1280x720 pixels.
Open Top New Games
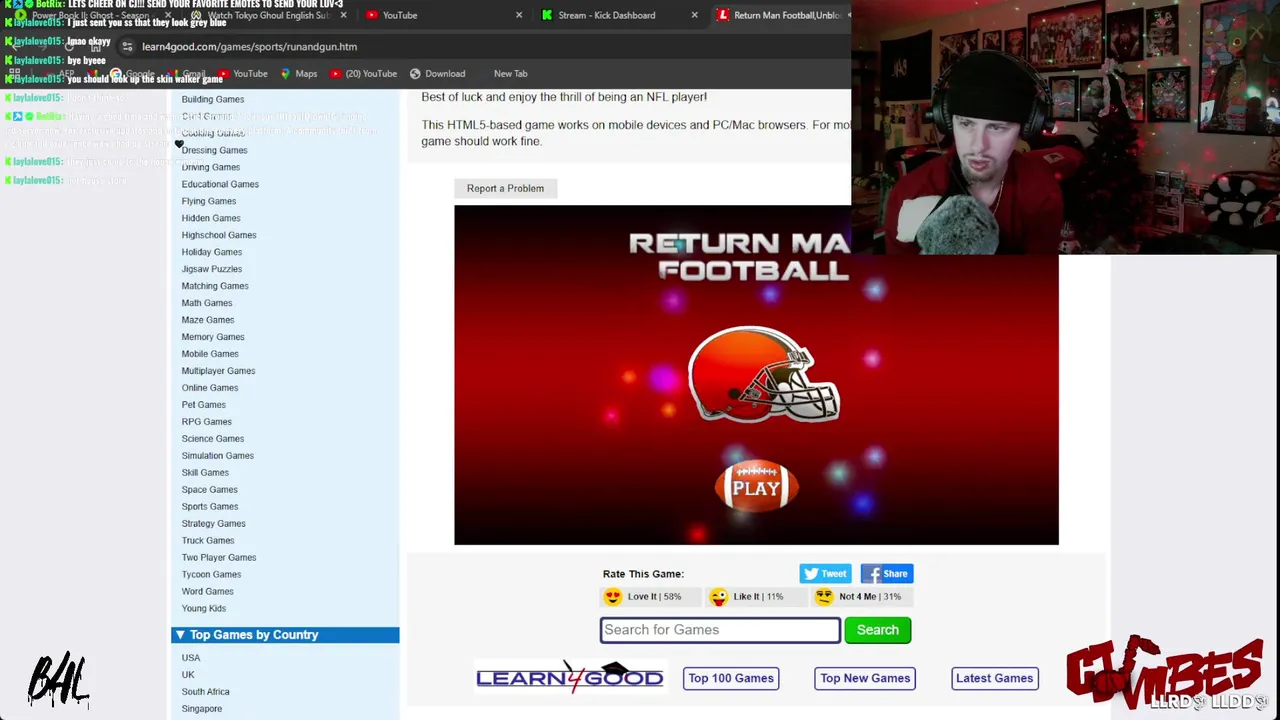click(x=865, y=678)
